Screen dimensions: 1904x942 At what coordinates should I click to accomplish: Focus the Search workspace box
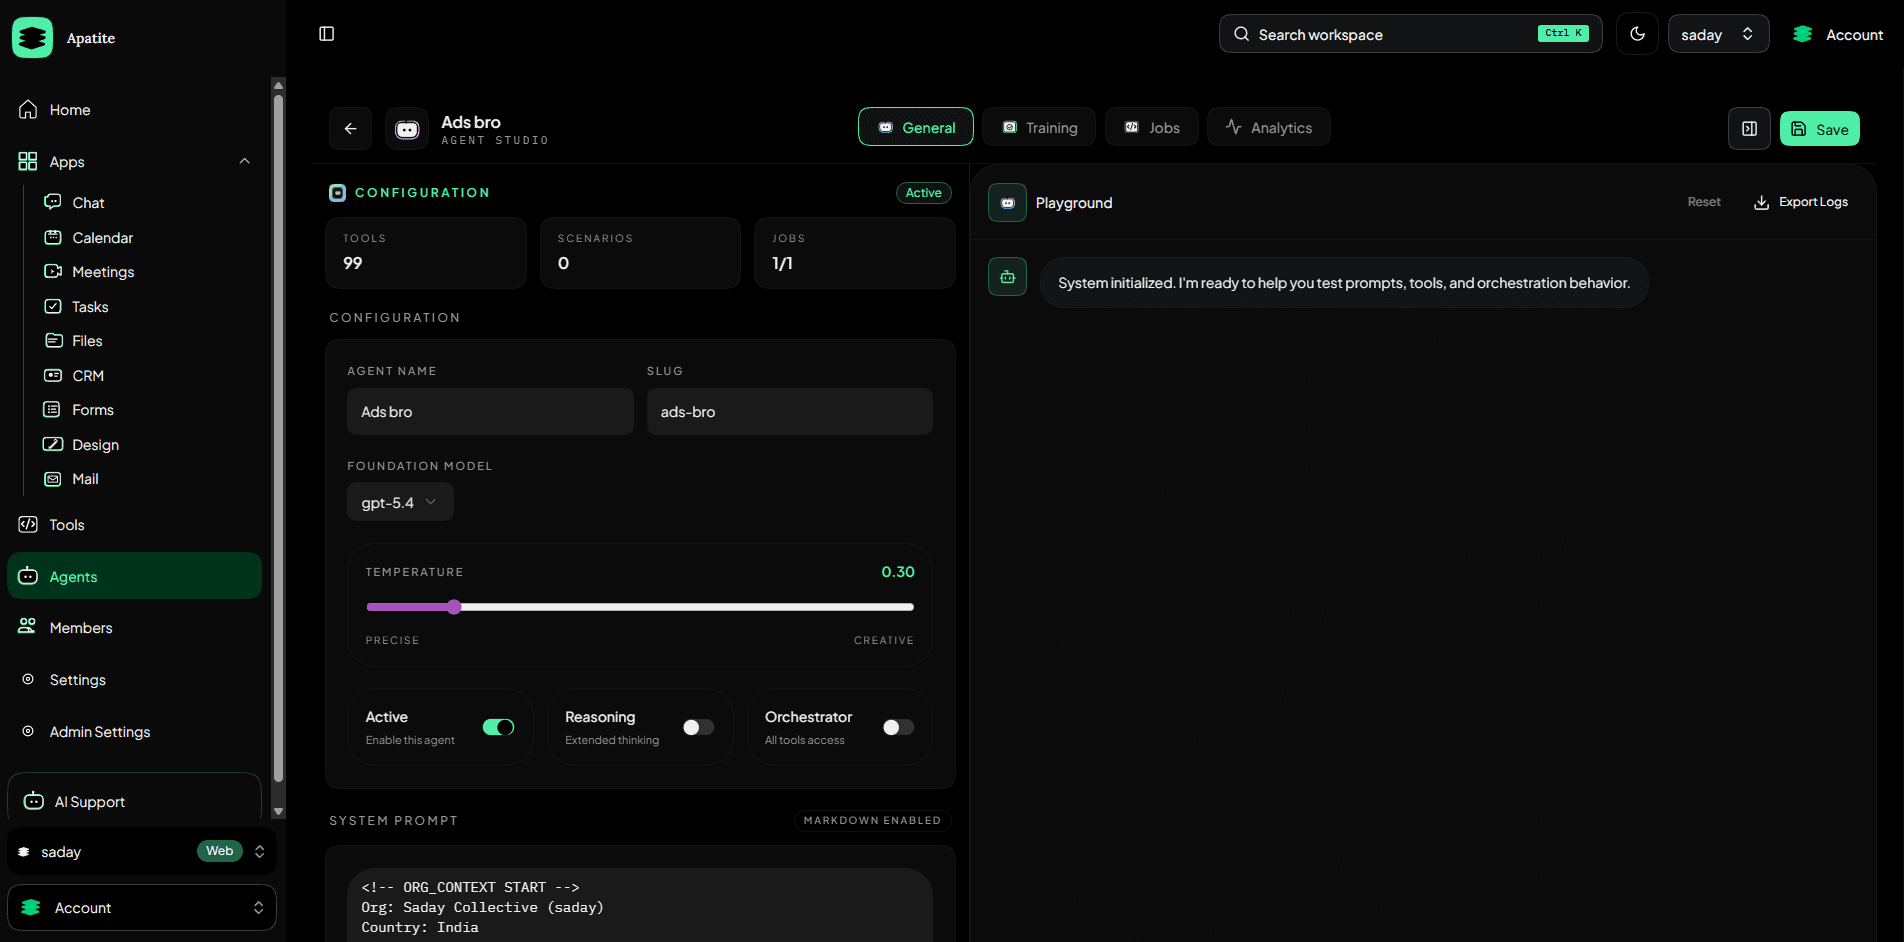tap(1410, 34)
